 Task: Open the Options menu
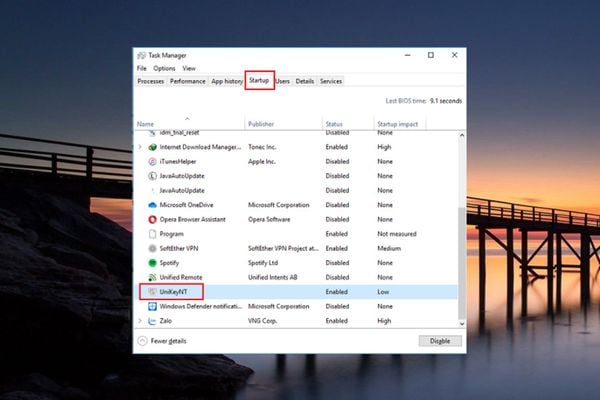(x=164, y=68)
